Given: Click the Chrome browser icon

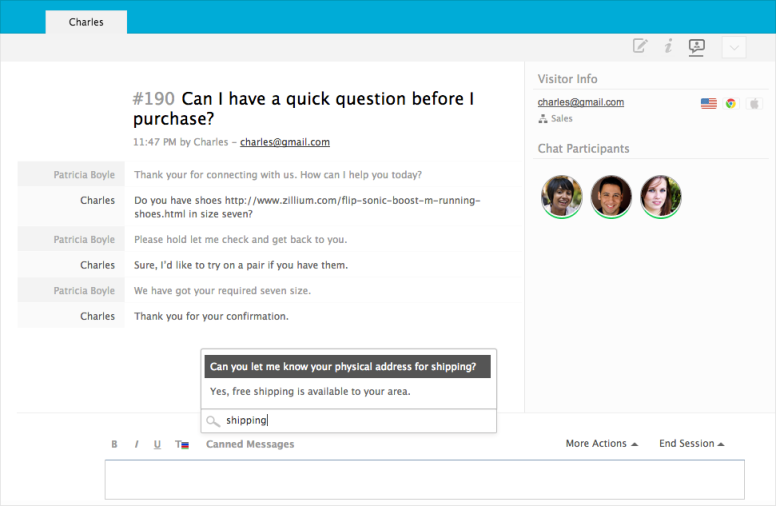Looking at the screenshot, I should click(x=731, y=103).
